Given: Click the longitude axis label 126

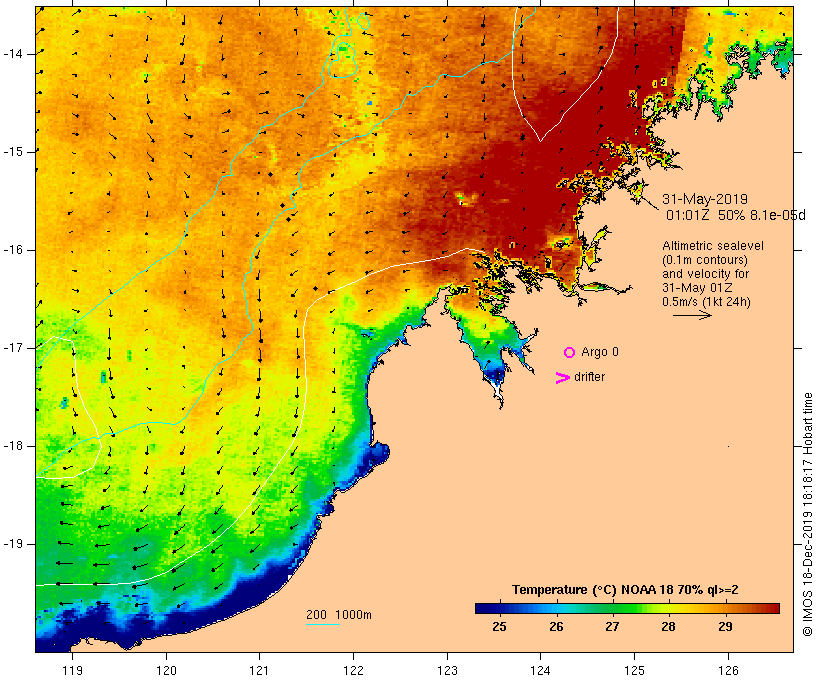Looking at the screenshot, I should point(728,670).
